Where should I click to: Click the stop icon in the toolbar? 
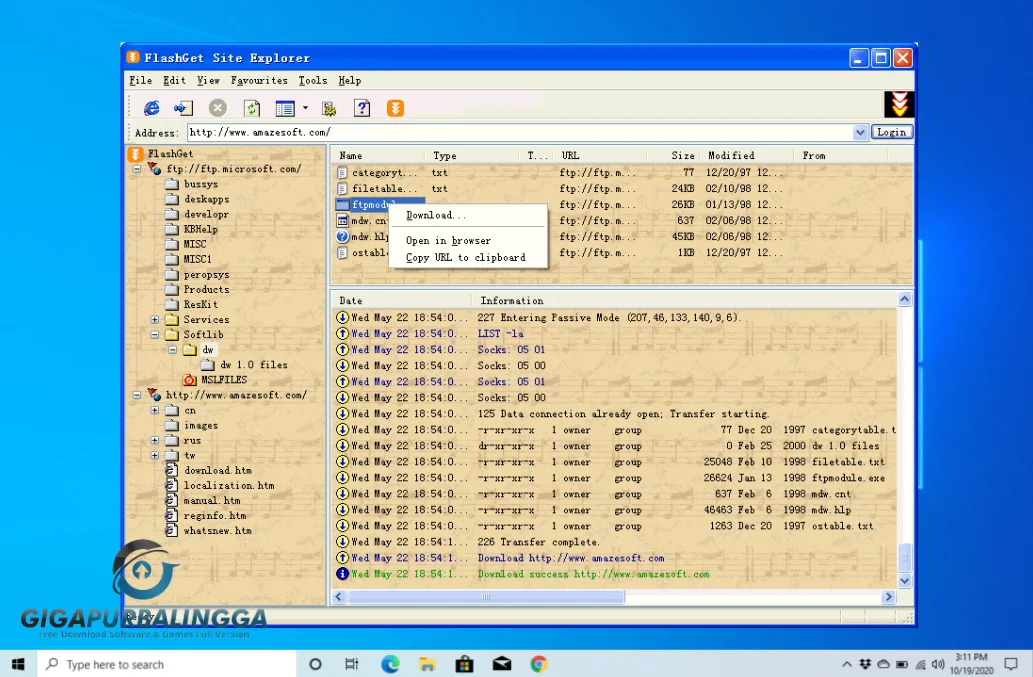(218, 108)
